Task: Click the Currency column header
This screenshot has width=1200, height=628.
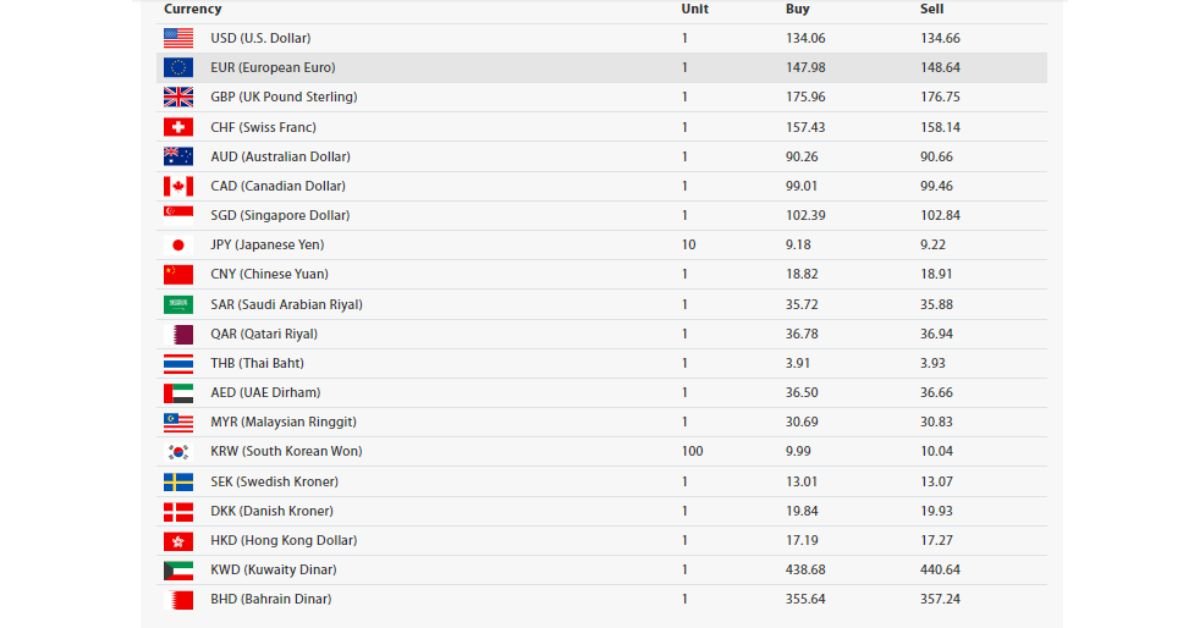Action: pos(193,9)
